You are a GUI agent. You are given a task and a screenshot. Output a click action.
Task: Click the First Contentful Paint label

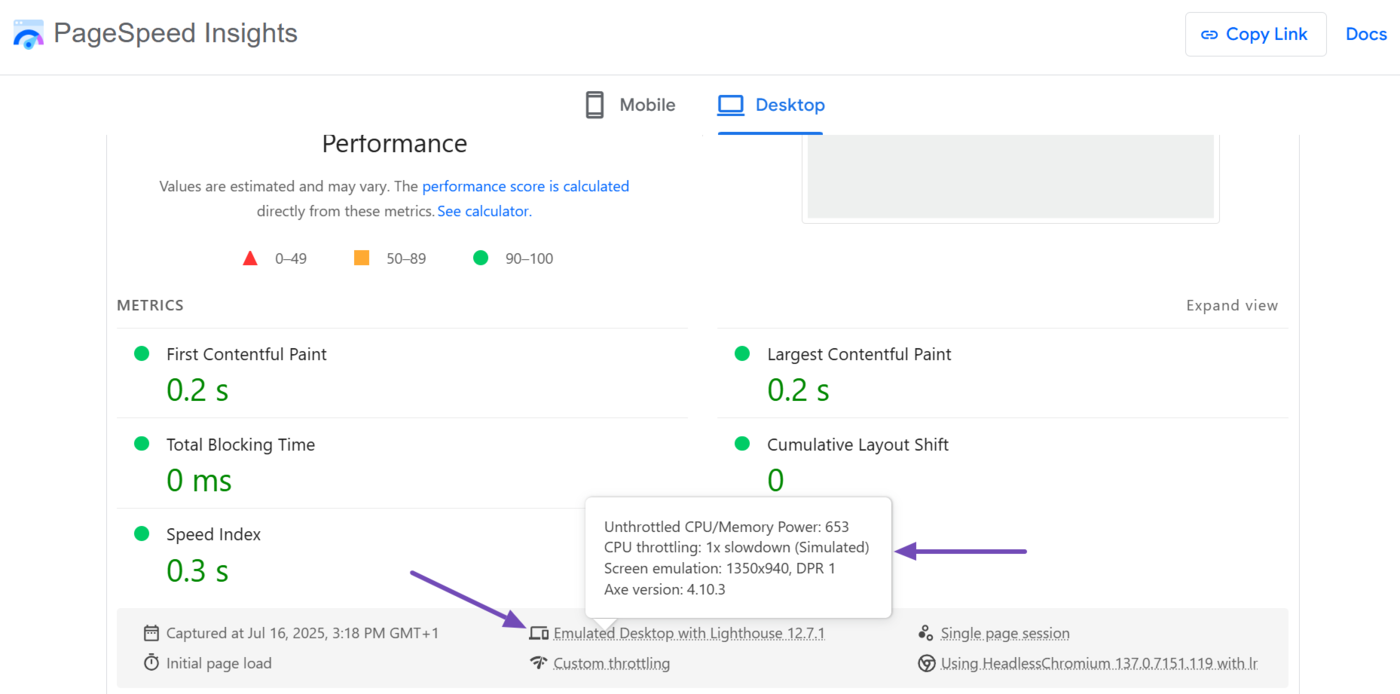click(x=247, y=354)
